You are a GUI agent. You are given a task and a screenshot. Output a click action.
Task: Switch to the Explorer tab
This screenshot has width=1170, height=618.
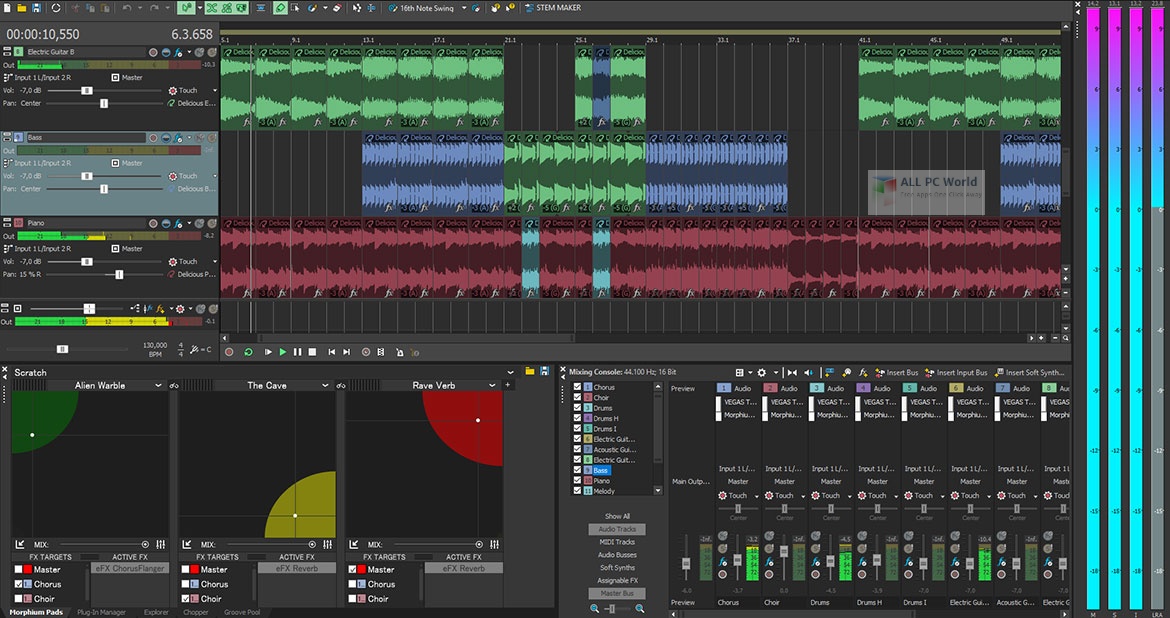coord(156,612)
